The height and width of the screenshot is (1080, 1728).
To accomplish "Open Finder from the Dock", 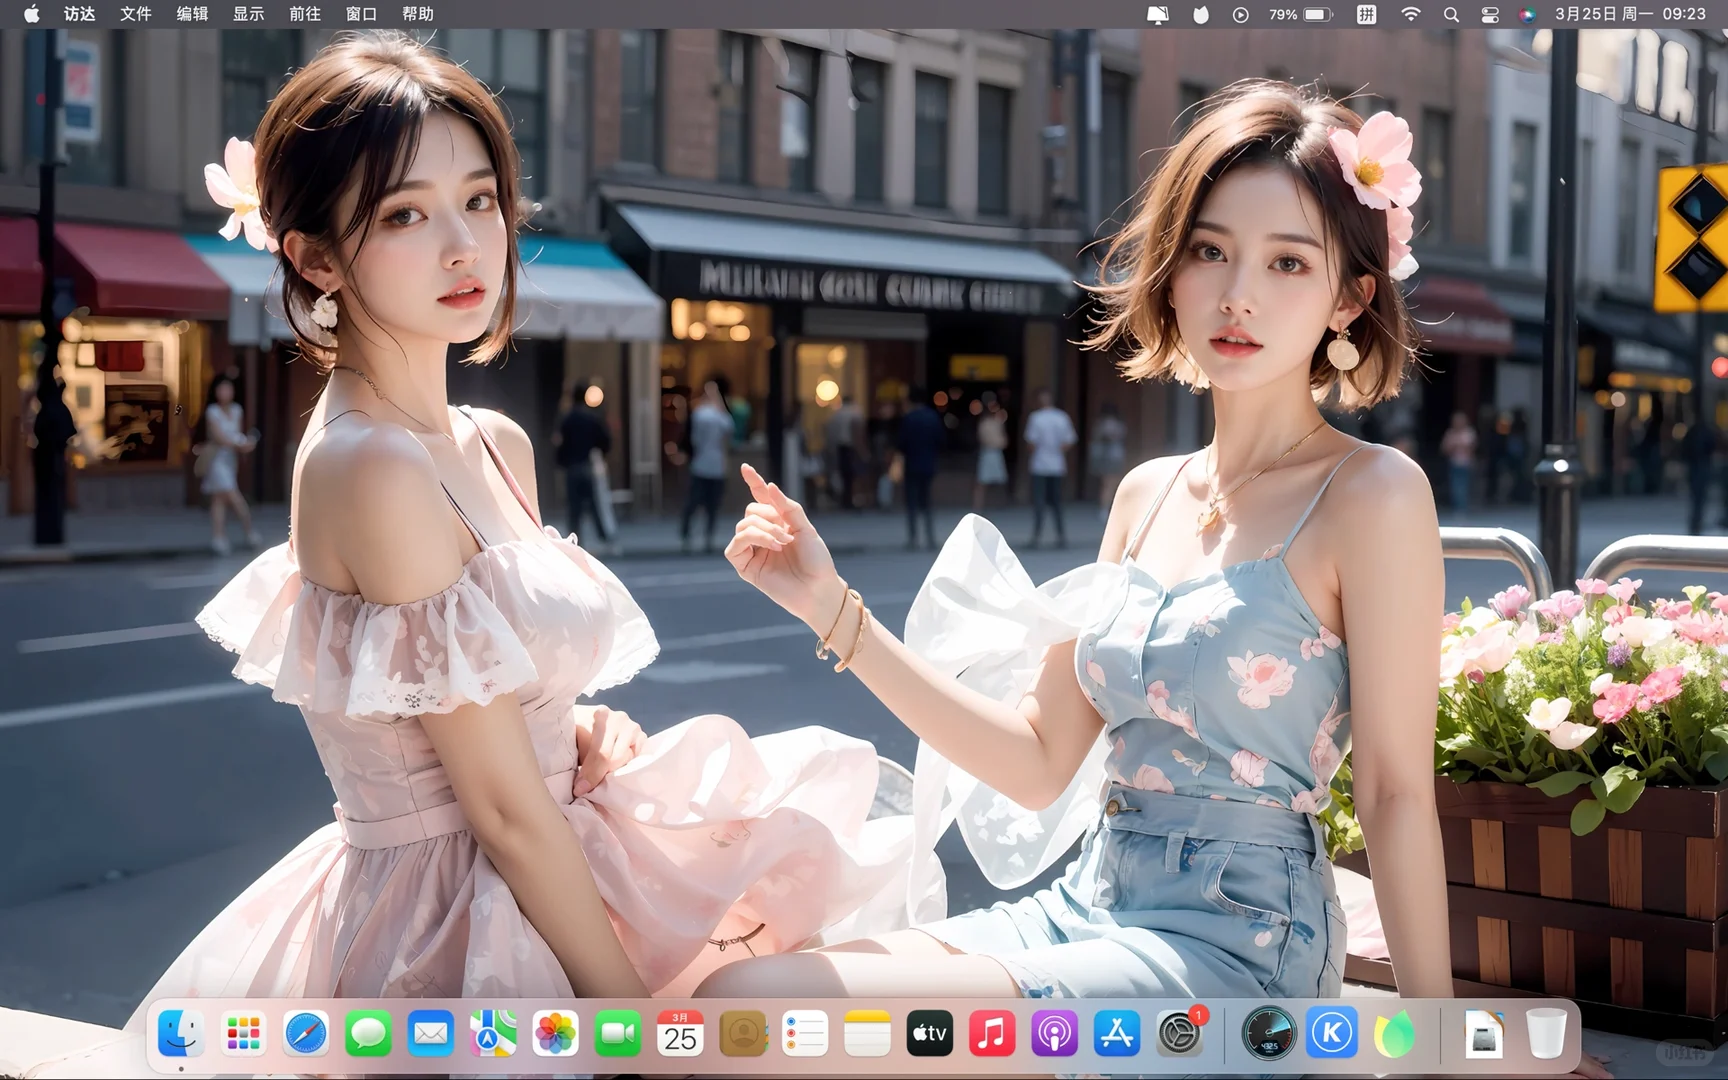I will click(x=181, y=1033).
